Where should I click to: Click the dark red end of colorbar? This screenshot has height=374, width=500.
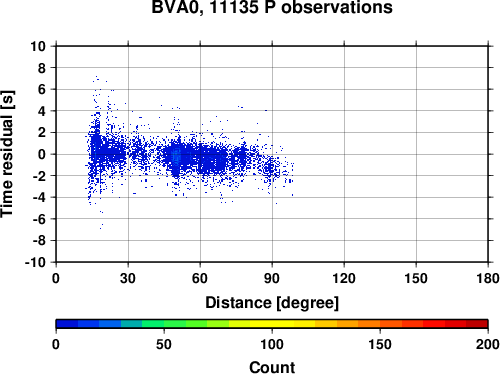coord(477,324)
